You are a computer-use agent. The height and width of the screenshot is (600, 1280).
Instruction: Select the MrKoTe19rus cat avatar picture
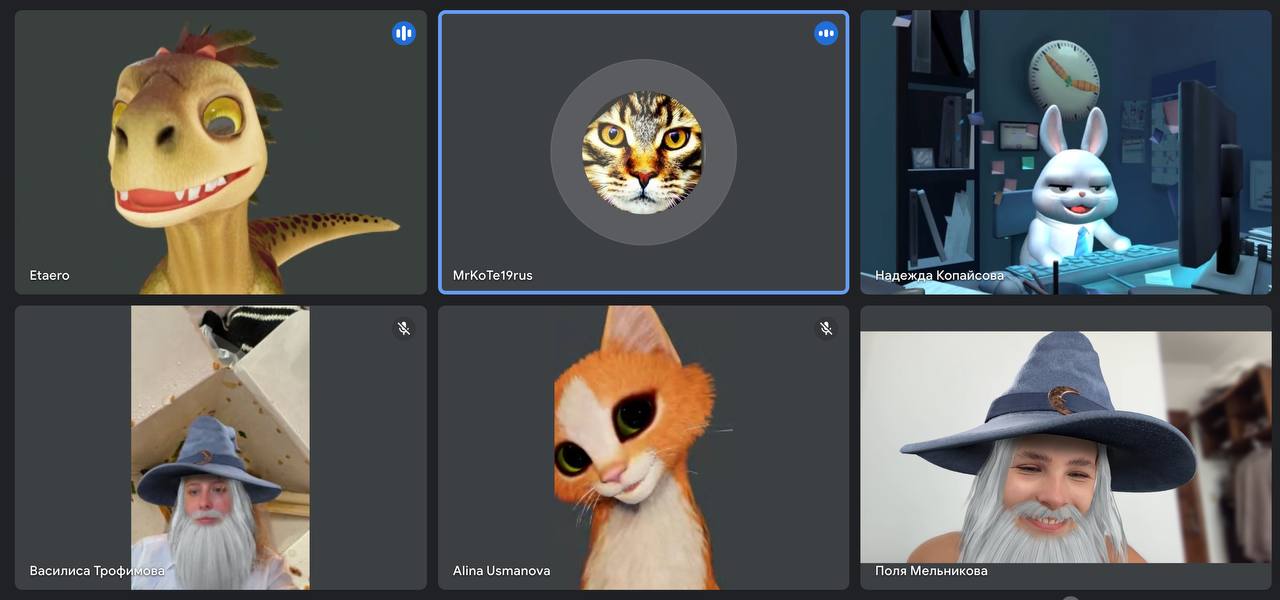[x=643, y=153]
